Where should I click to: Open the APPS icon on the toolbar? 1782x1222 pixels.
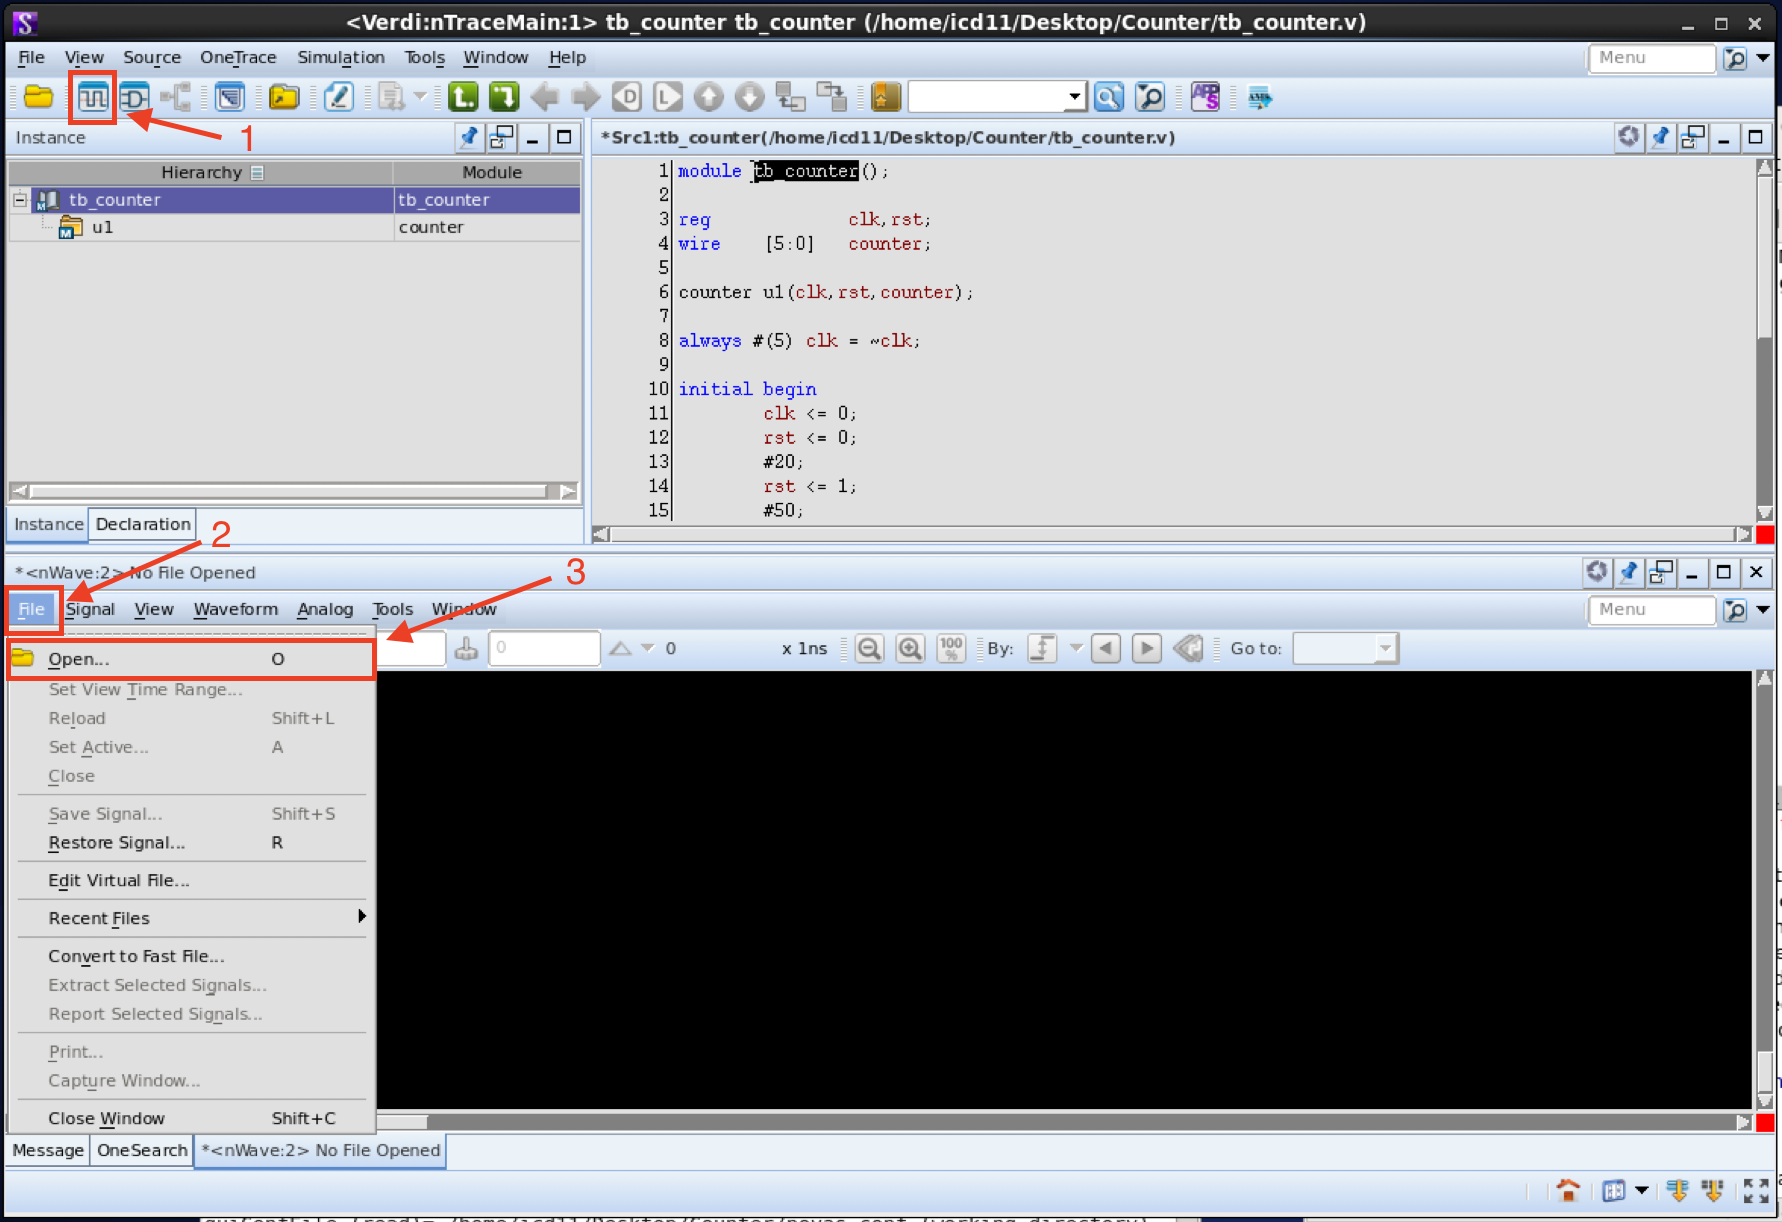(x=1206, y=96)
